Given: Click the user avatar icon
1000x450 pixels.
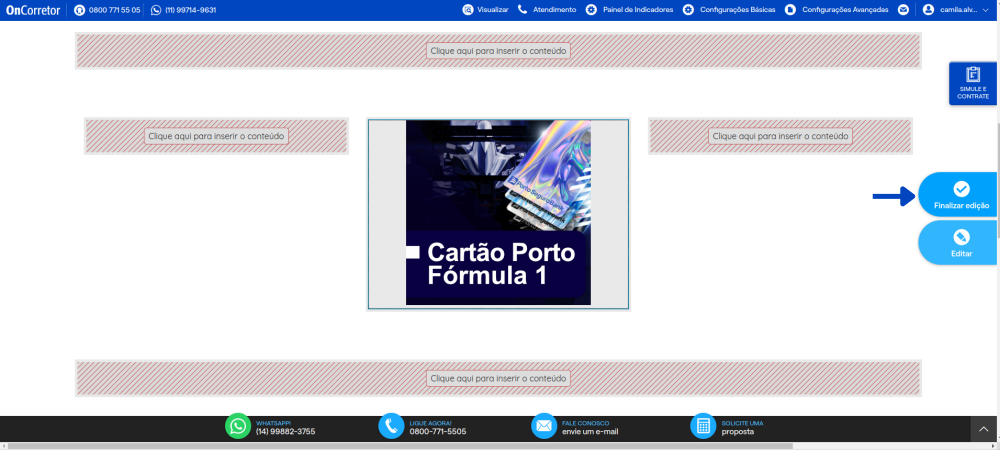Looking at the screenshot, I should point(928,10).
